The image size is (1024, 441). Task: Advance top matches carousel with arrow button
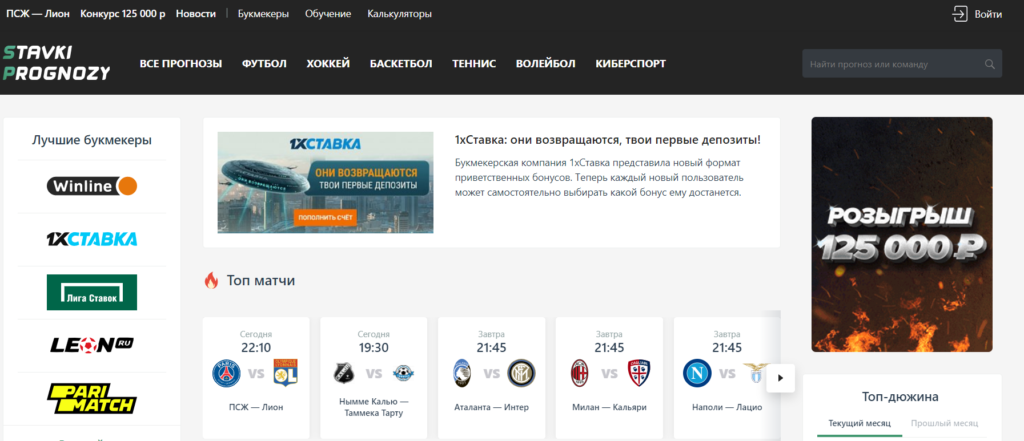point(780,378)
